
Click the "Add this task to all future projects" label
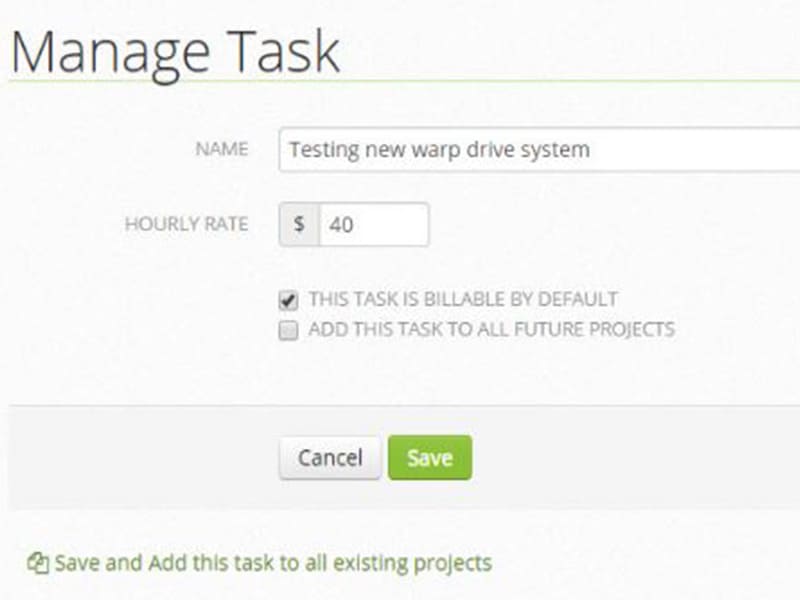[491, 329]
